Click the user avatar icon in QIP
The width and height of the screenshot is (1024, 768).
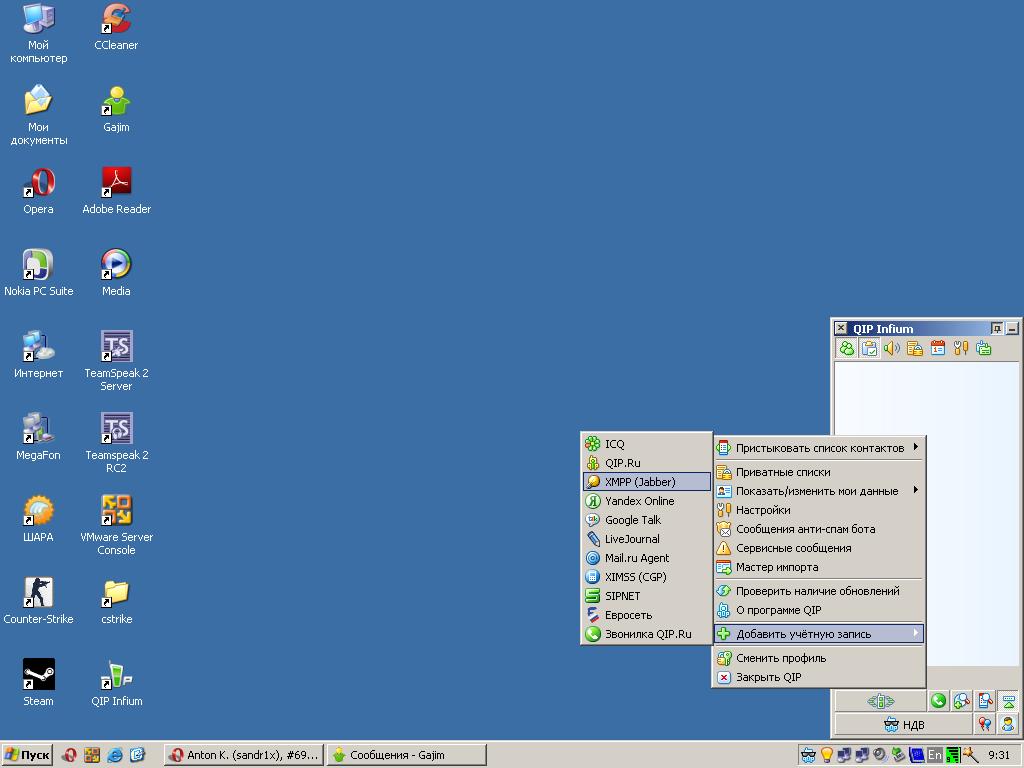pos(1008,724)
